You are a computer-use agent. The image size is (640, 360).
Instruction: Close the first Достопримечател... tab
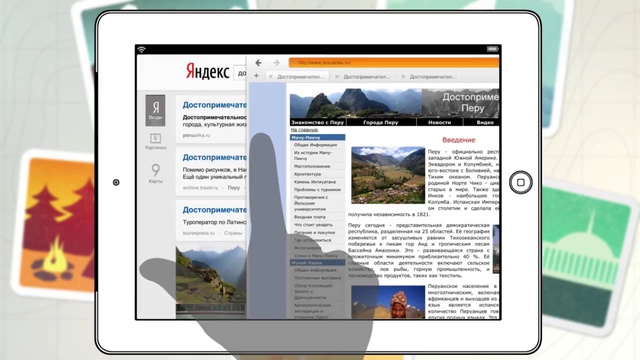click(x=270, y=76)
